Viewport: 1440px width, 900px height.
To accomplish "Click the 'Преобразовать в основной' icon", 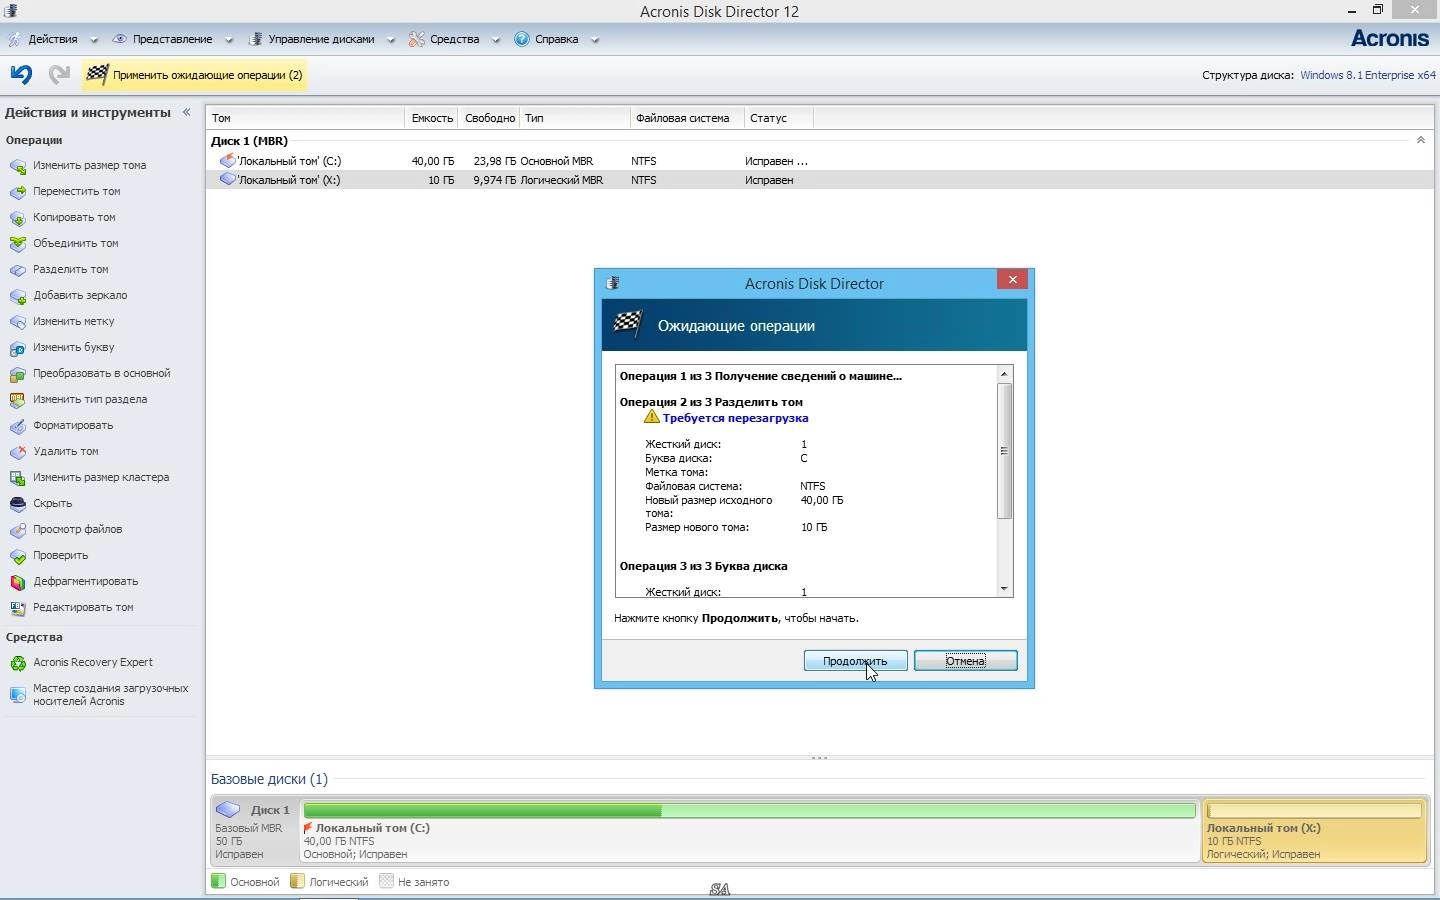I will [x=17, y=374].
